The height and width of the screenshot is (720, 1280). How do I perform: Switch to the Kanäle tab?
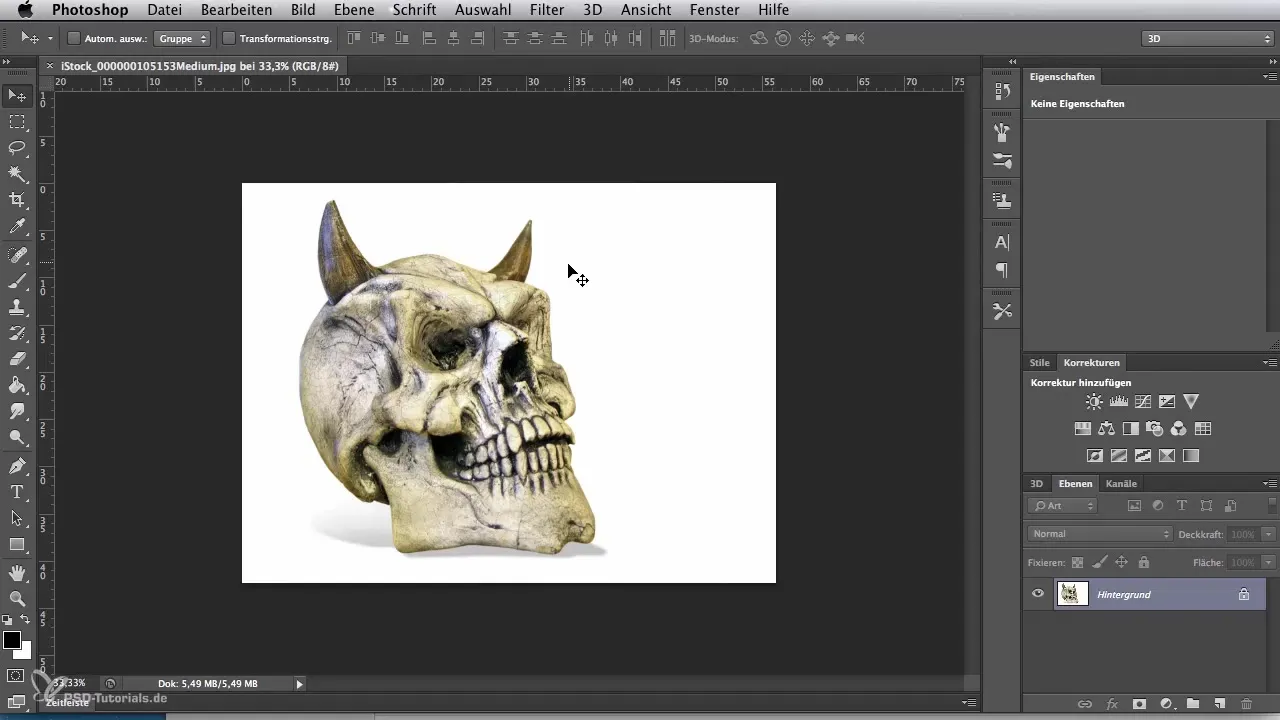tap(1121, 484)
